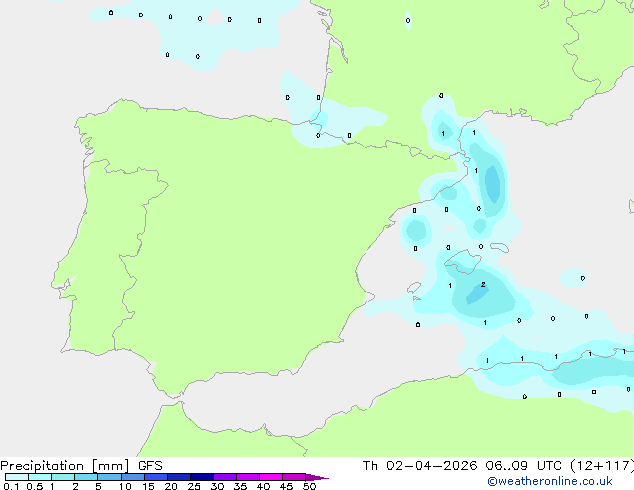
Task: Click the 30 to 35 mm purple swatch
Action: tap(225, 477)
